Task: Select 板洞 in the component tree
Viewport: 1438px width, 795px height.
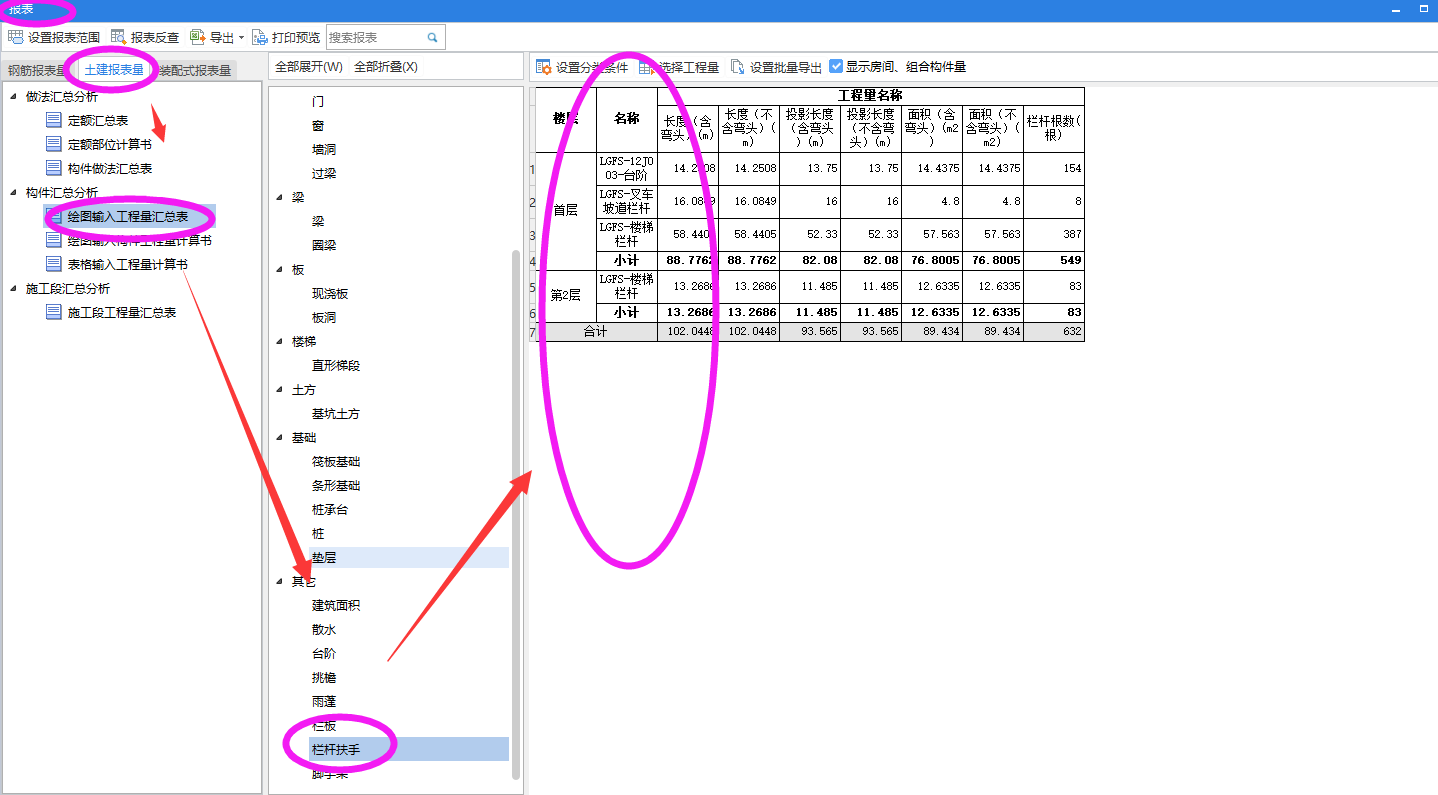Action: pos(324,317)
